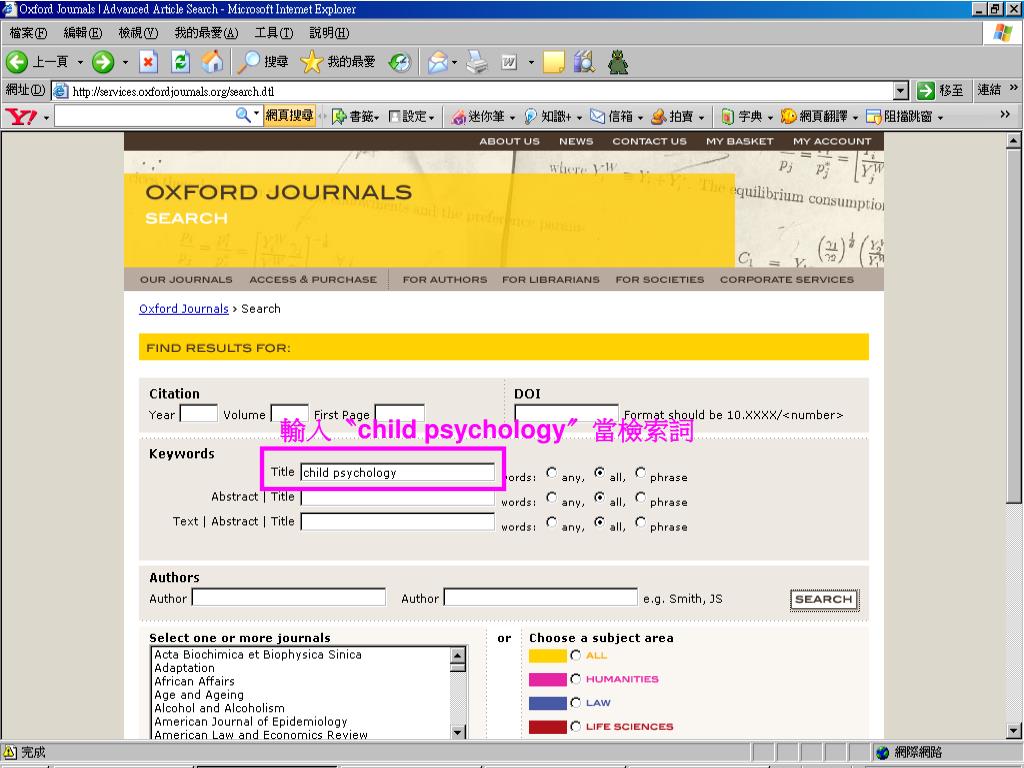Open the 檔案(F) menu
The image size is (1024, 768).
click(x=28, y=33)
